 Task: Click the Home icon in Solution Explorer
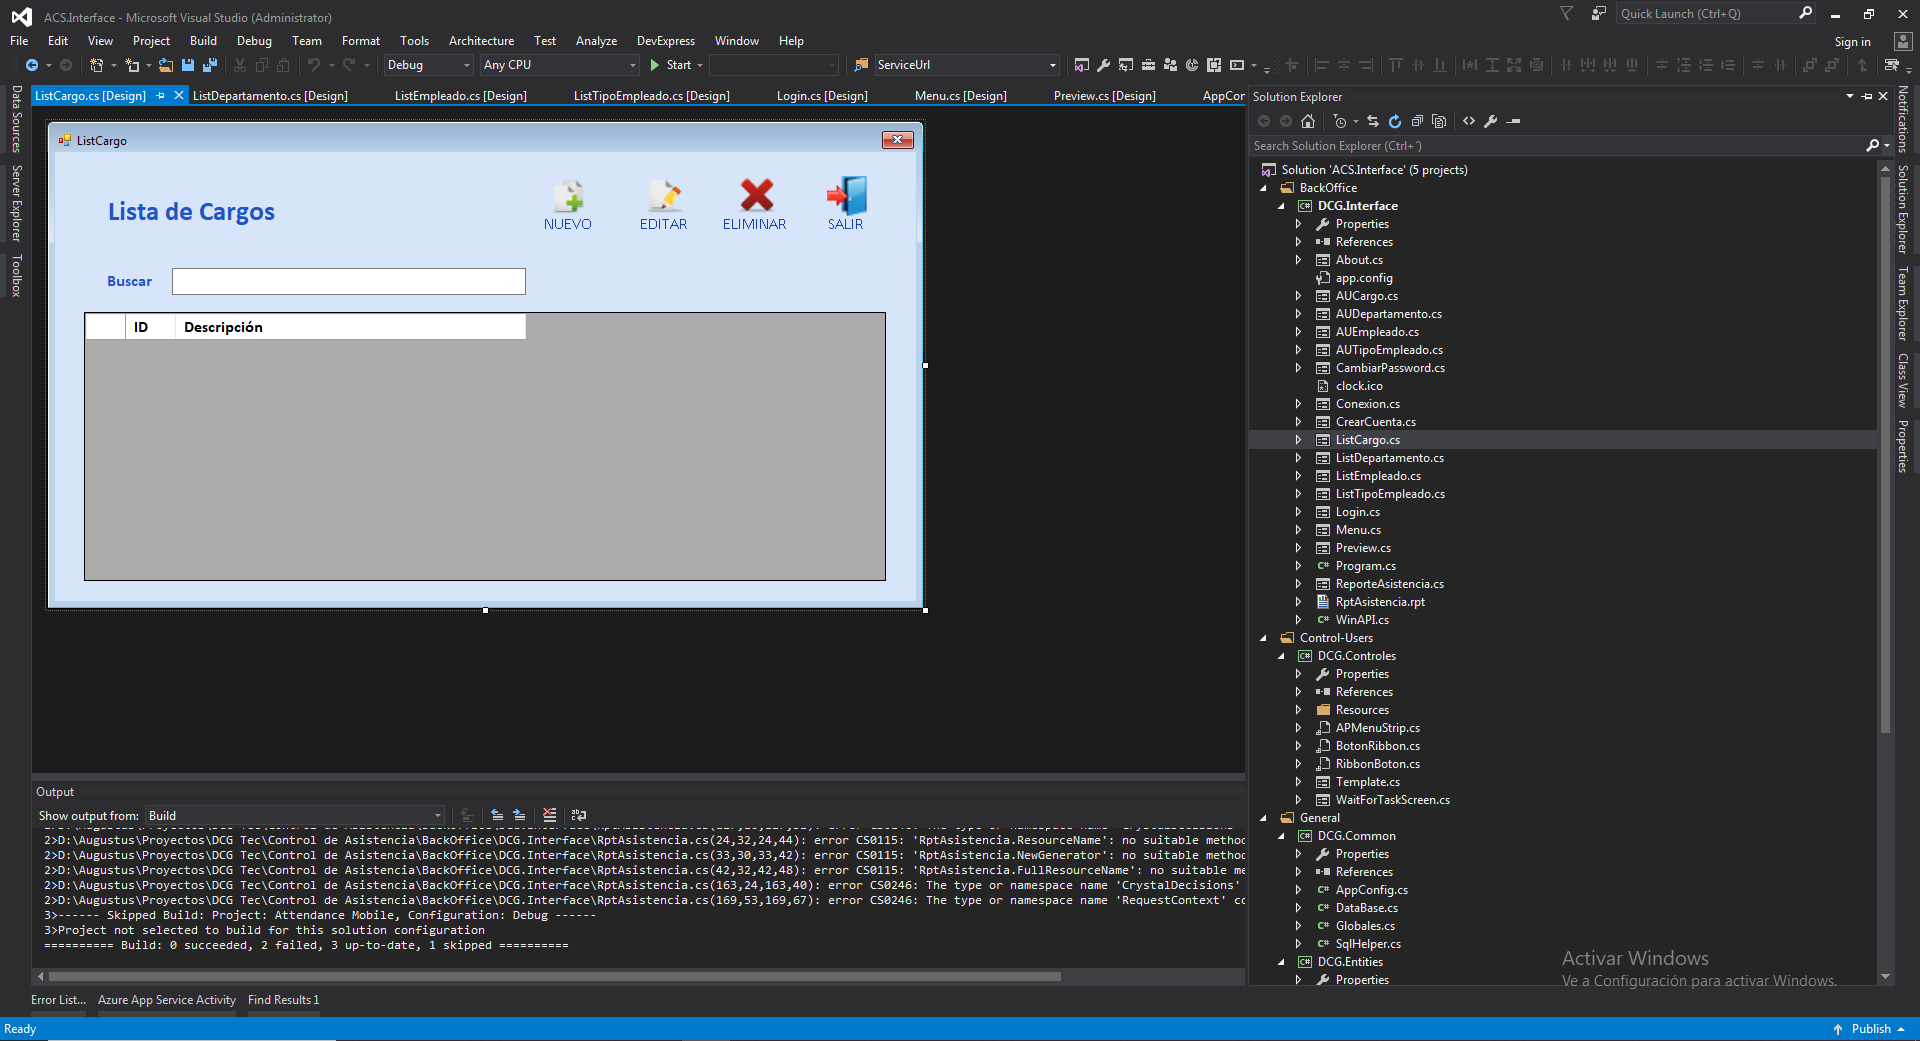click(x=1308, y=121)
